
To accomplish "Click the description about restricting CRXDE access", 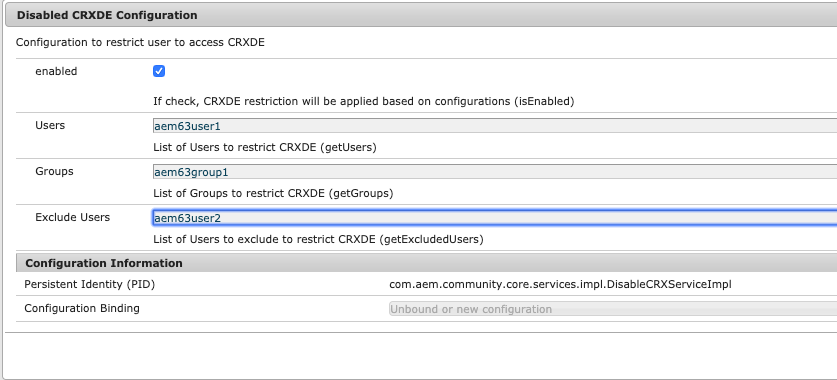I will tap(140, 42).
